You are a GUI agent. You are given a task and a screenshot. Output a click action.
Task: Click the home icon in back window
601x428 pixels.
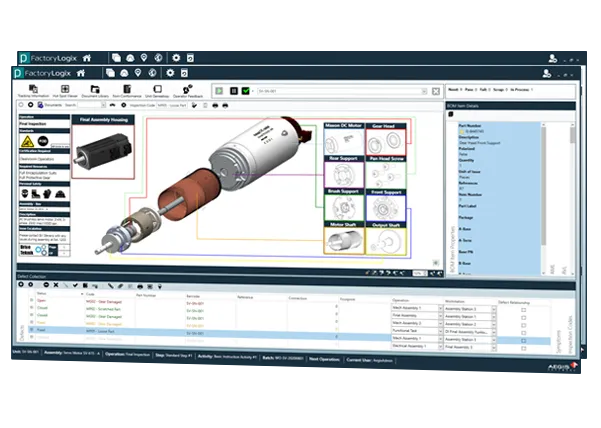87,58
